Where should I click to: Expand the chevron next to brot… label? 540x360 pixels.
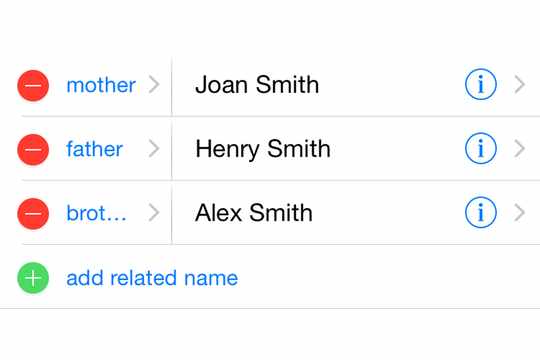pos(154,213)
